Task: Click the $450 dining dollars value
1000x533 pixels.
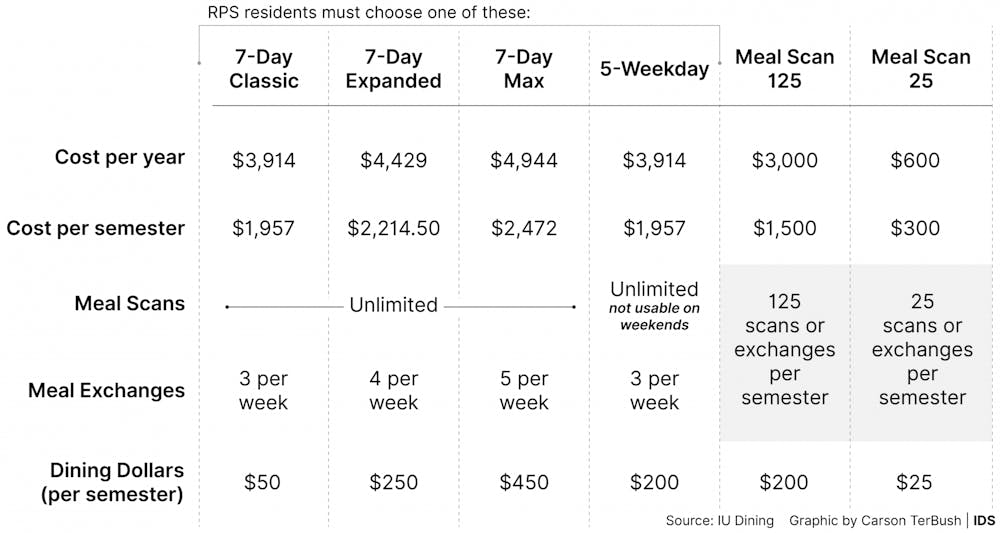Action: click(524, 482)
